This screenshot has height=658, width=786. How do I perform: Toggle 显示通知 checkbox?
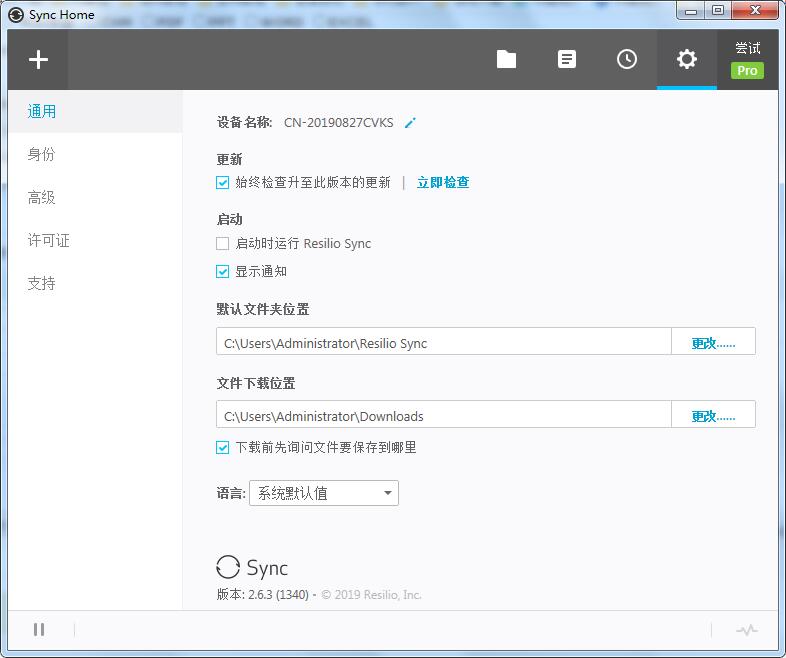point(223,272)
